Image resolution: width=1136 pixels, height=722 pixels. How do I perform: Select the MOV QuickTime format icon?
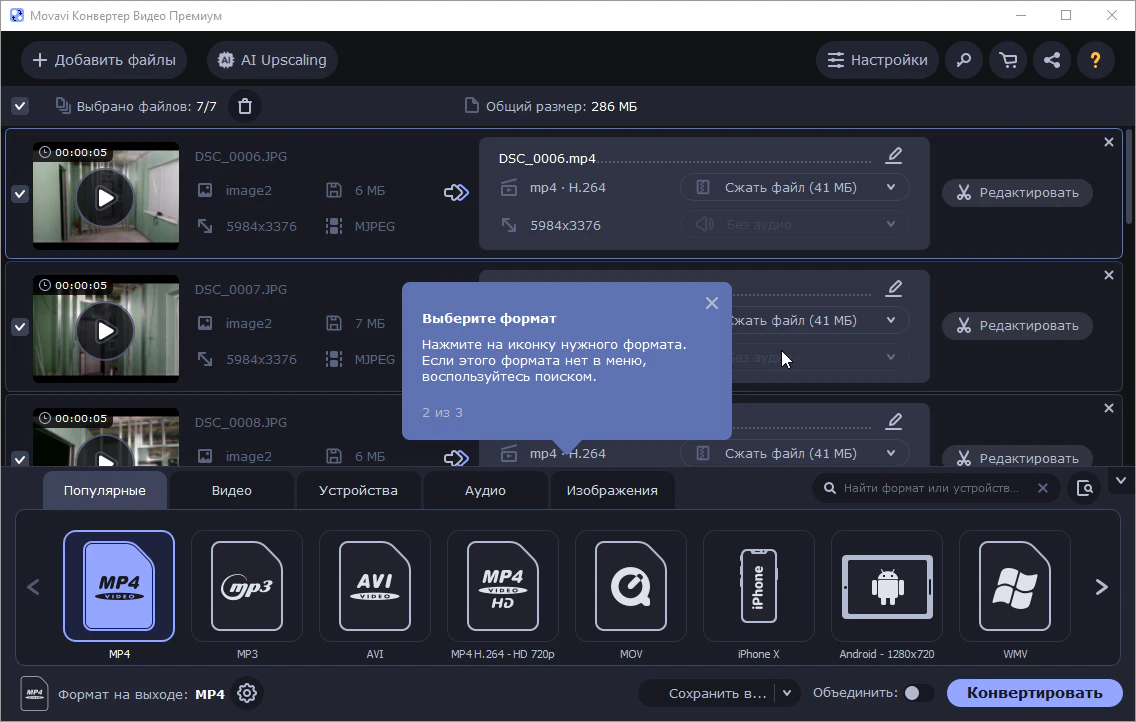(630, 586)
